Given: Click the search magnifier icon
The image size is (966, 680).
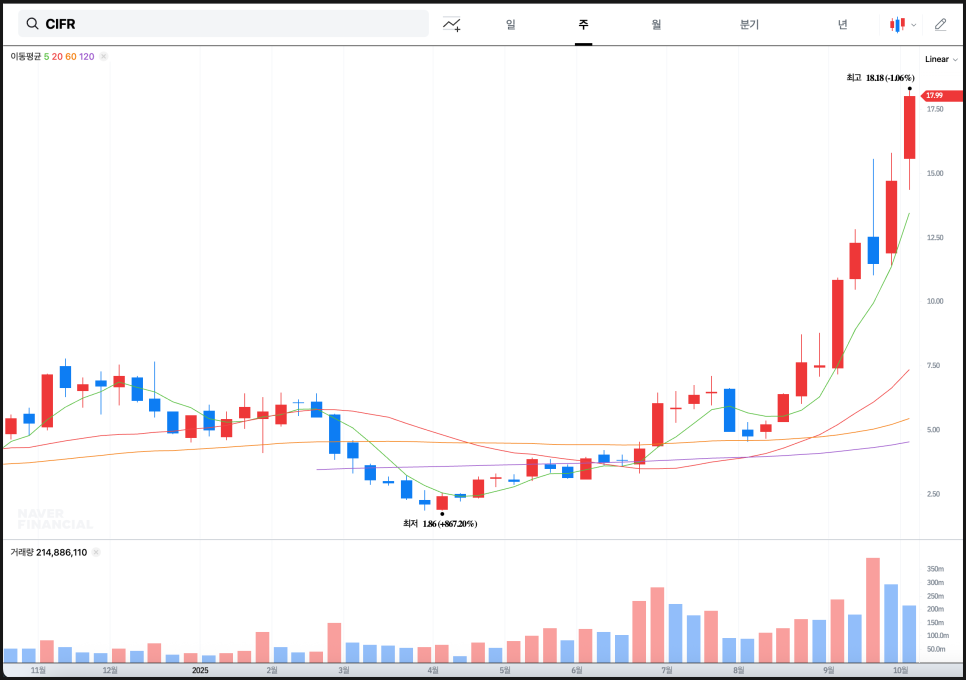Looking at the screenshot, I should click(33, 24).
